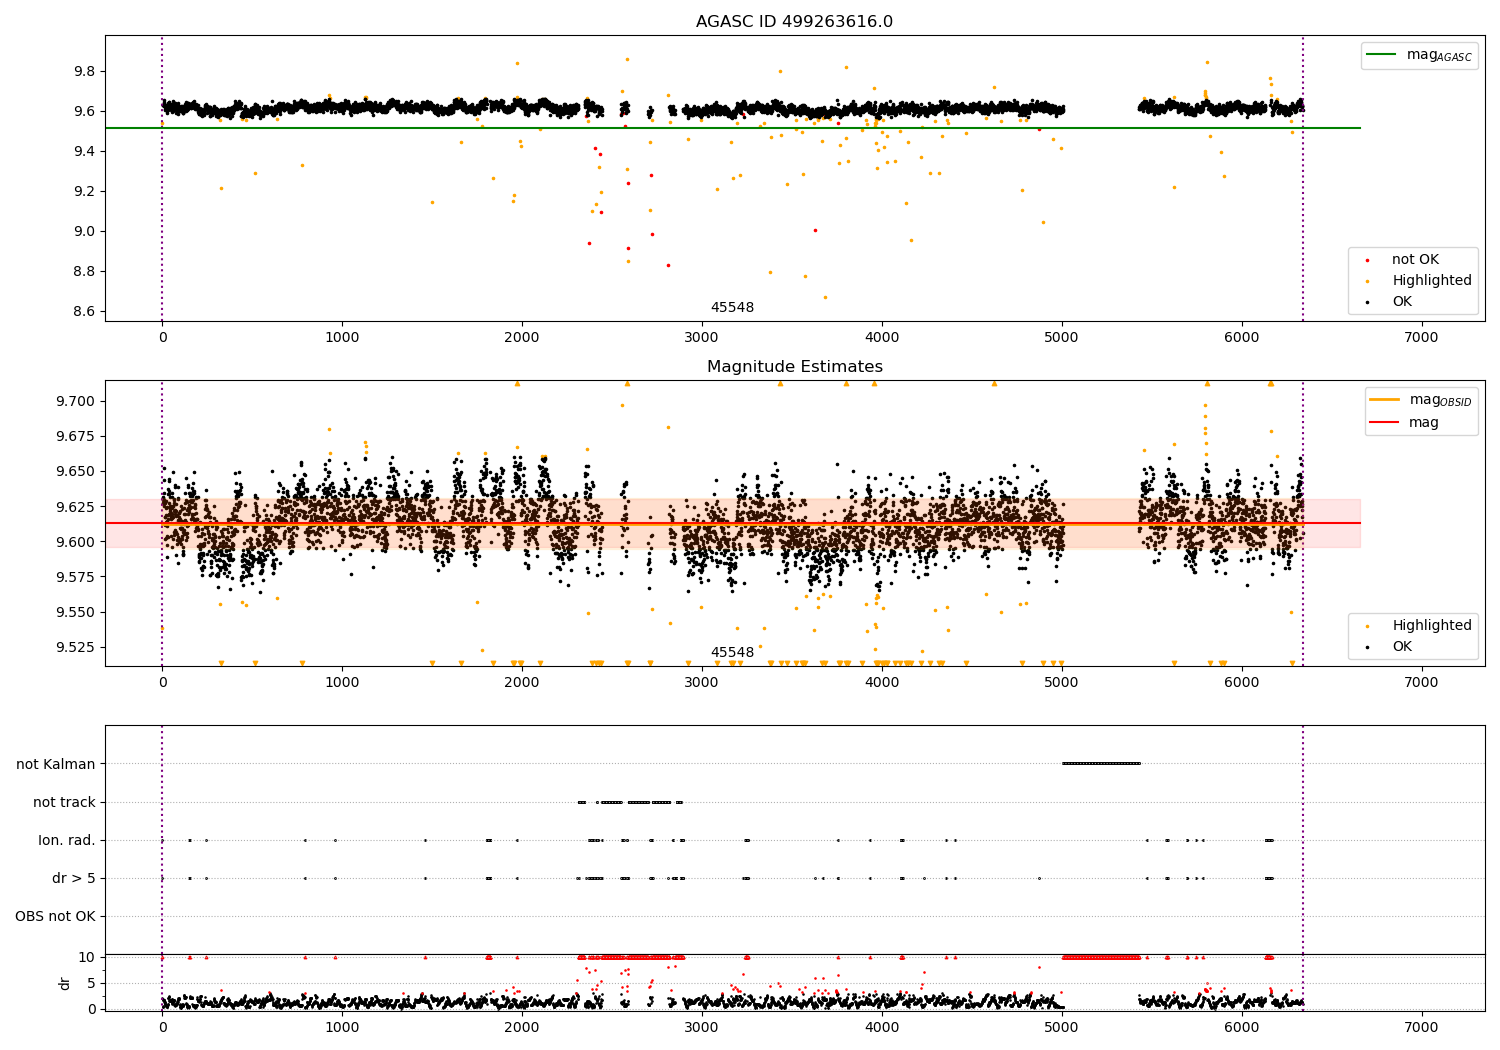
Task: Click the 8.6 y-axis tick in top plot
Action: coord(84,312)
